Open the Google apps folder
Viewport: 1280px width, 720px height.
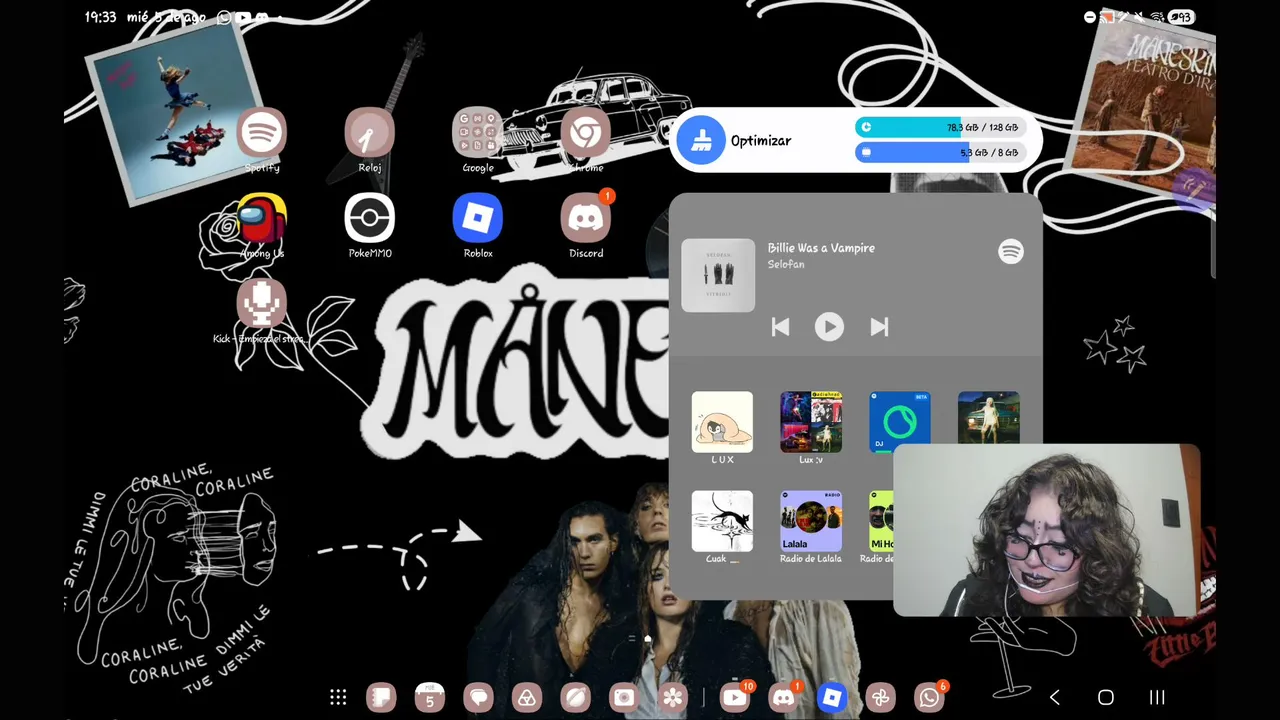478,133
